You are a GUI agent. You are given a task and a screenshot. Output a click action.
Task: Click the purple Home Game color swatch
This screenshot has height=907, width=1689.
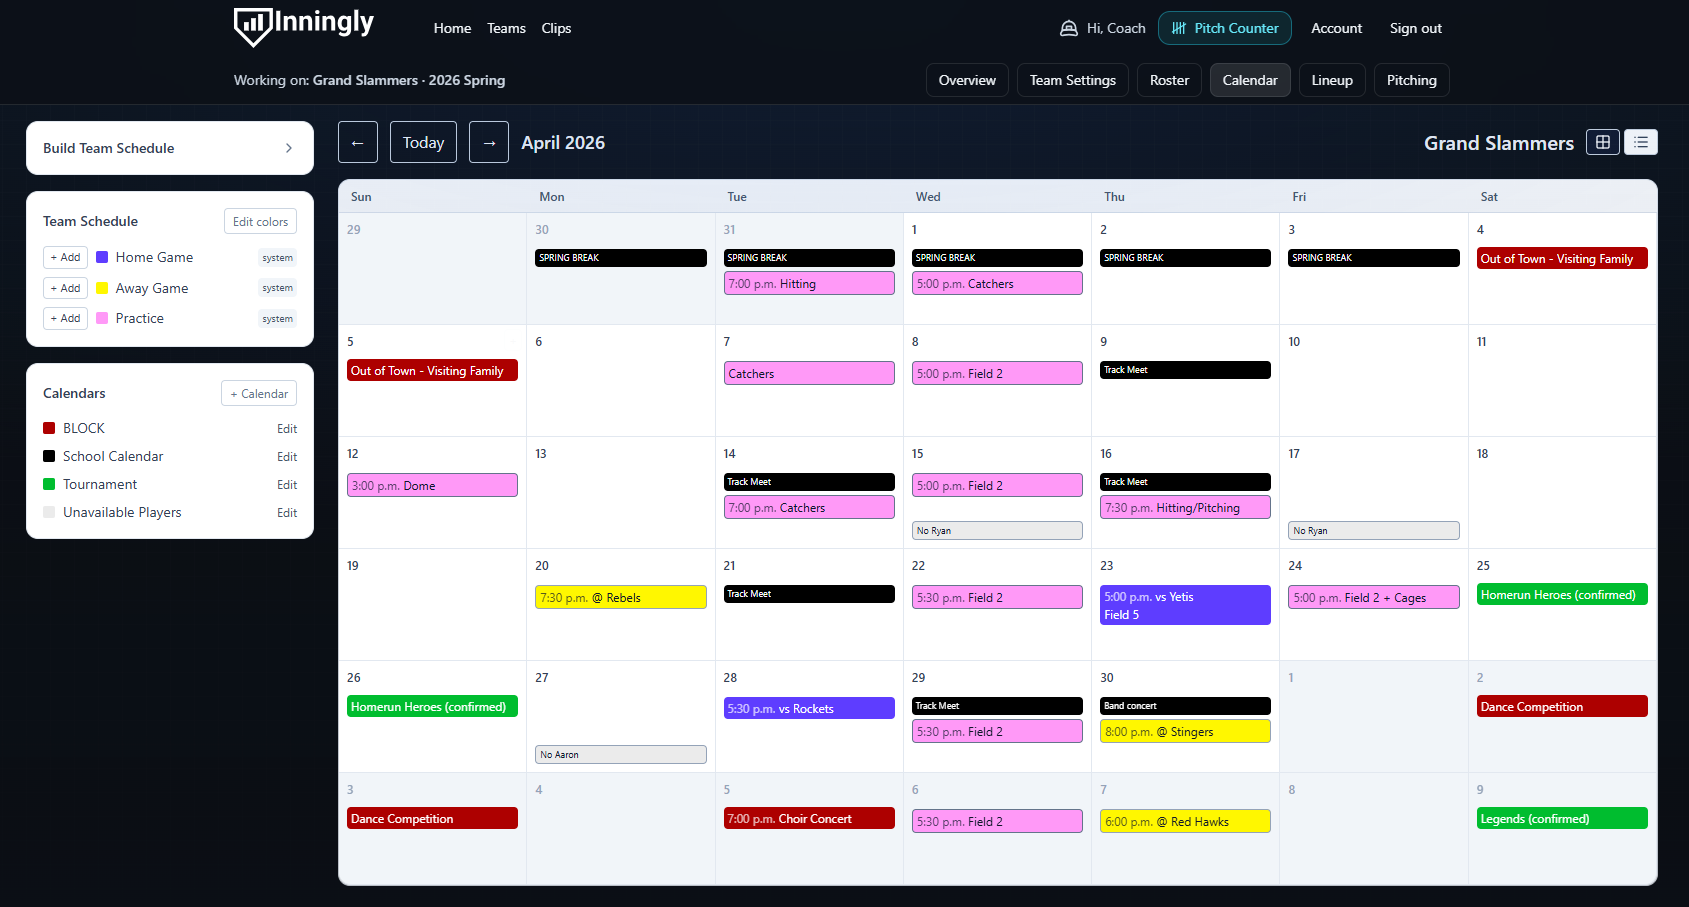(x=101, y=257)
